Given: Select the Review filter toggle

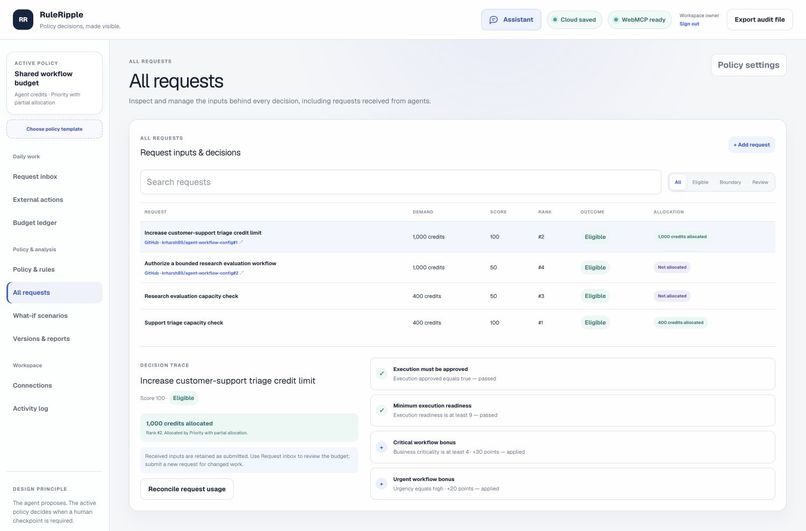Looking at the screenshot, I should point(760,182).
